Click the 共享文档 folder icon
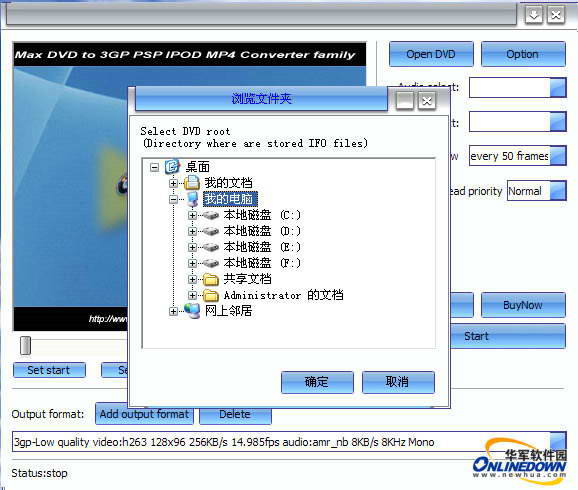The image size is (578, 490). pyautogui.click(x=211, y=279)
